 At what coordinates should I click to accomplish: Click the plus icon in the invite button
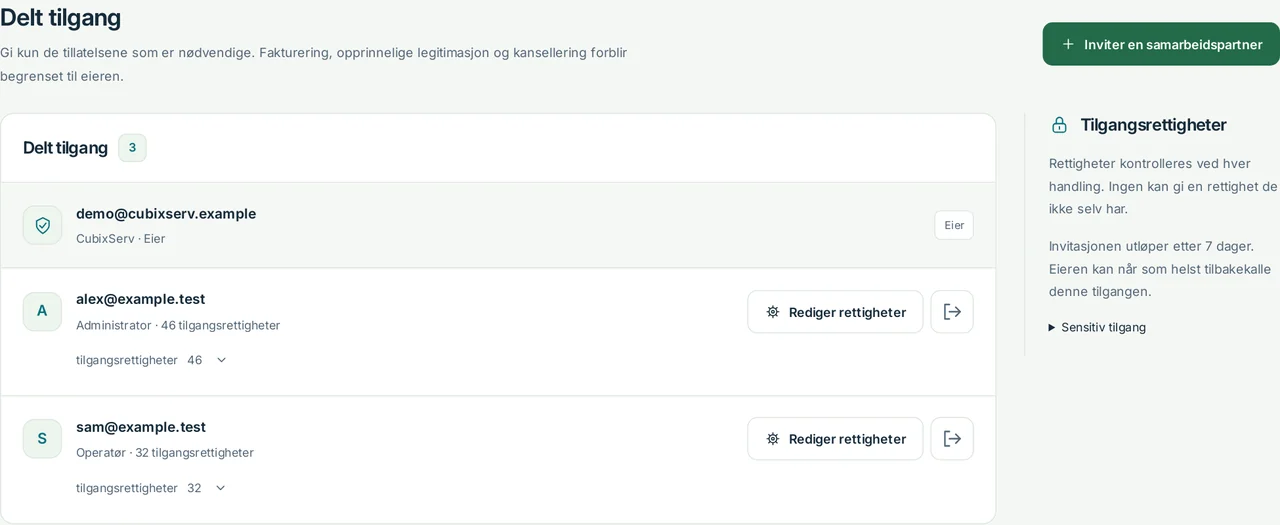pos(1068,44)
